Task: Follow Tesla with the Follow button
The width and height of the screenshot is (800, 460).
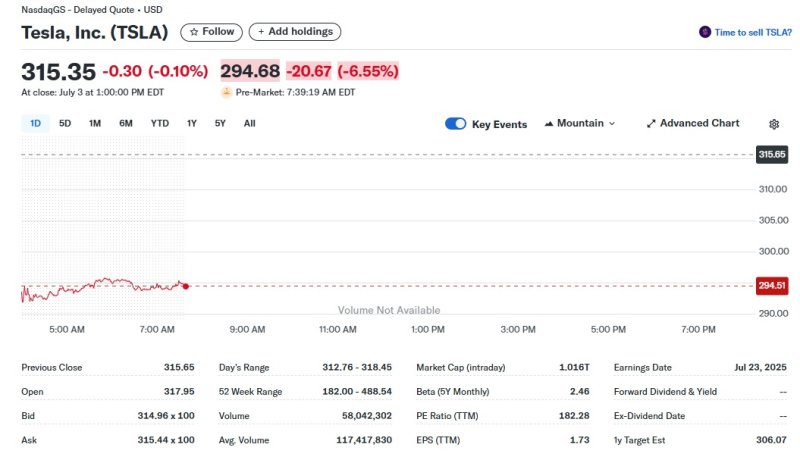Action: click(x=211, y=32)
